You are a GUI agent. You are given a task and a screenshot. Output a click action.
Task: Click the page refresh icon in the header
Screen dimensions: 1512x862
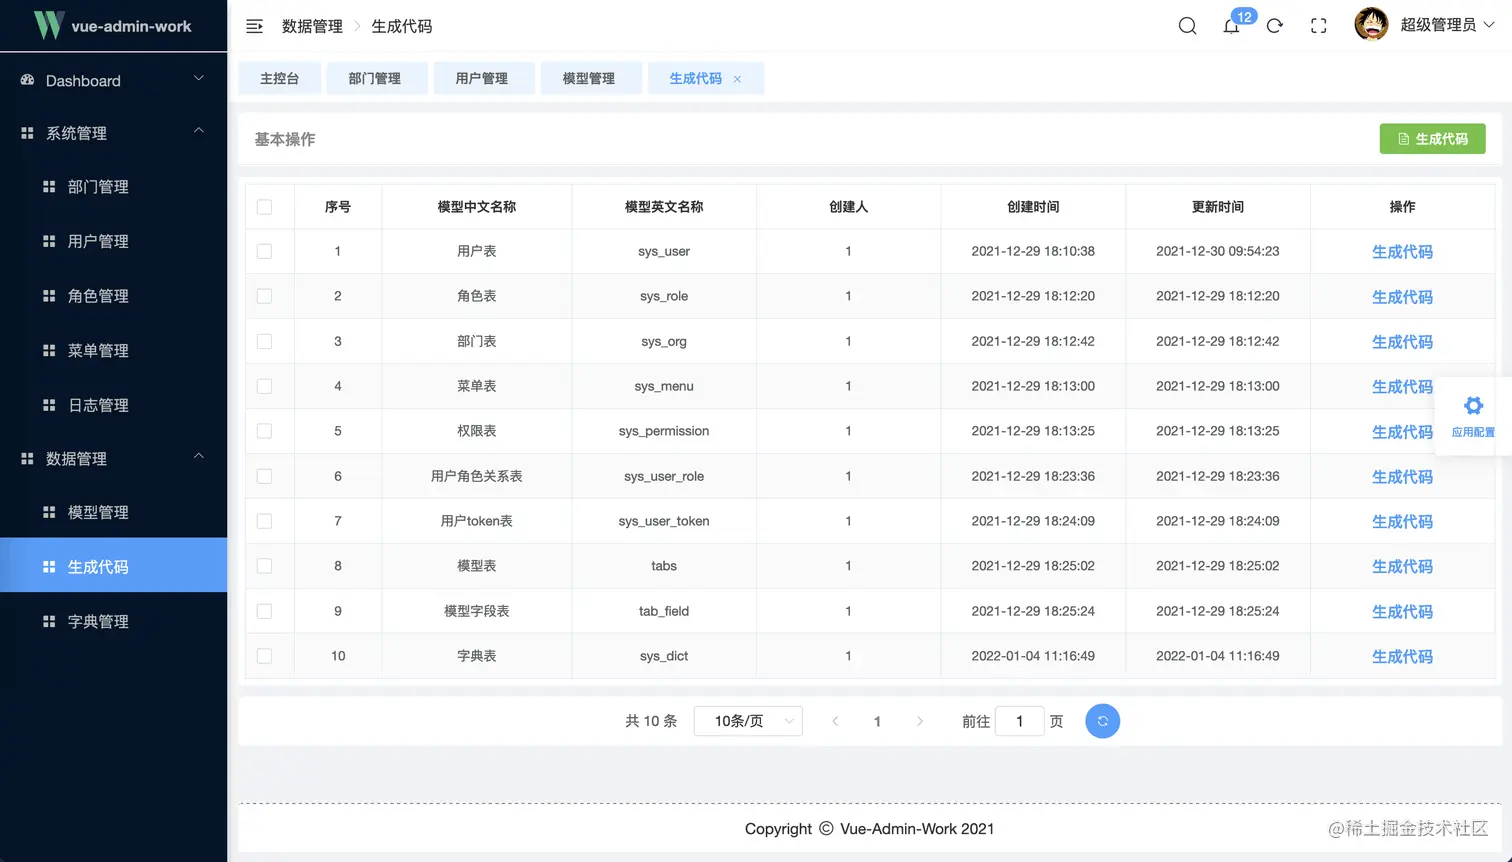pyautogui.click(x=1275, y=26)
